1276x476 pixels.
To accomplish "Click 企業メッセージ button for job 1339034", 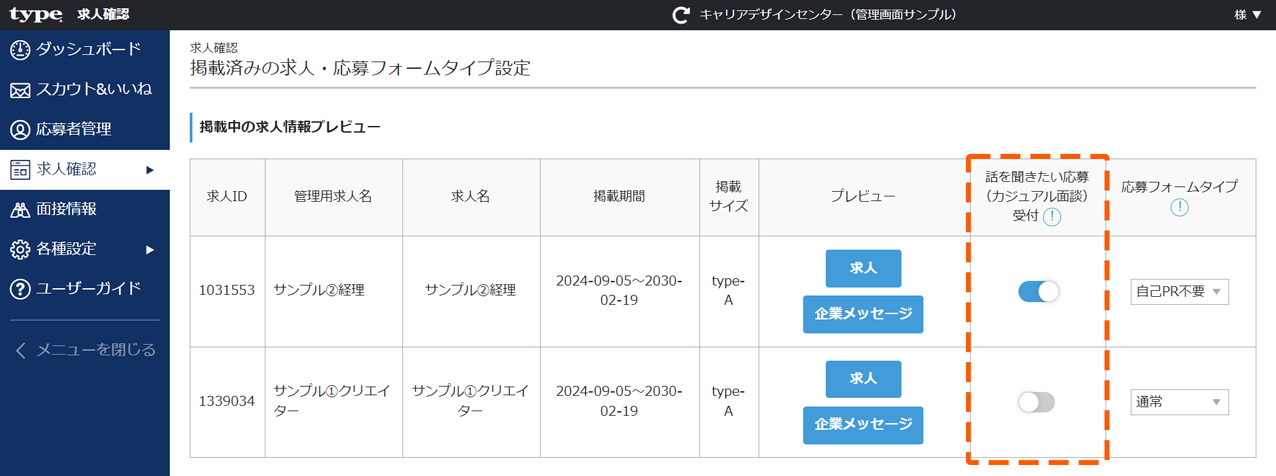I will tap(863, 425).
